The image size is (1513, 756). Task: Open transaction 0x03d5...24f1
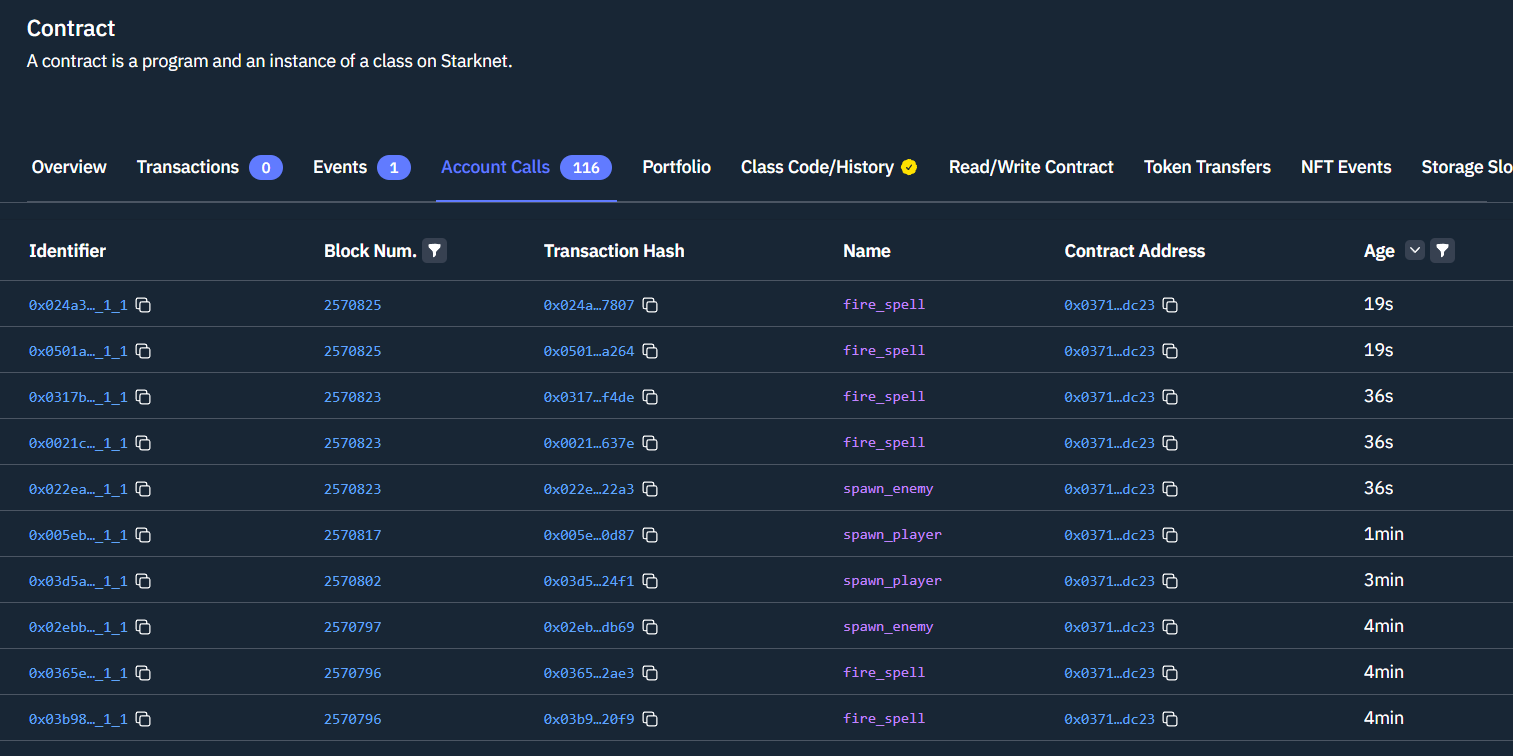[x=589, y=581]
